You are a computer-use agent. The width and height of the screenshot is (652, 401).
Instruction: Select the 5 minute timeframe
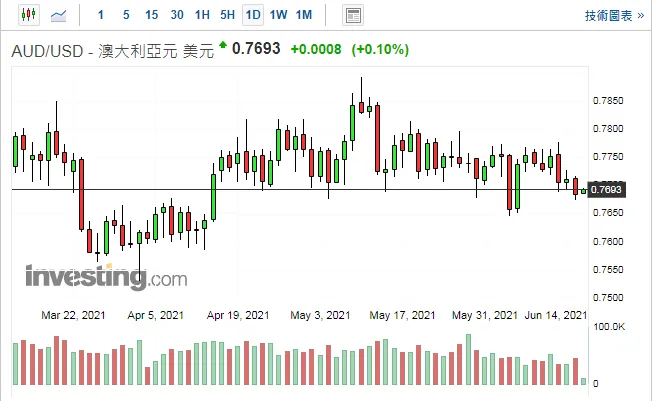point(126,15)
